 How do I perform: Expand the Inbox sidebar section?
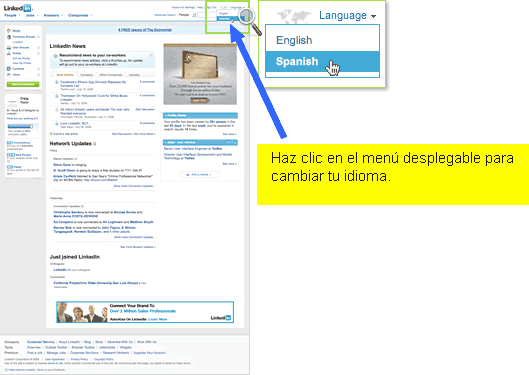click(38, 75)
